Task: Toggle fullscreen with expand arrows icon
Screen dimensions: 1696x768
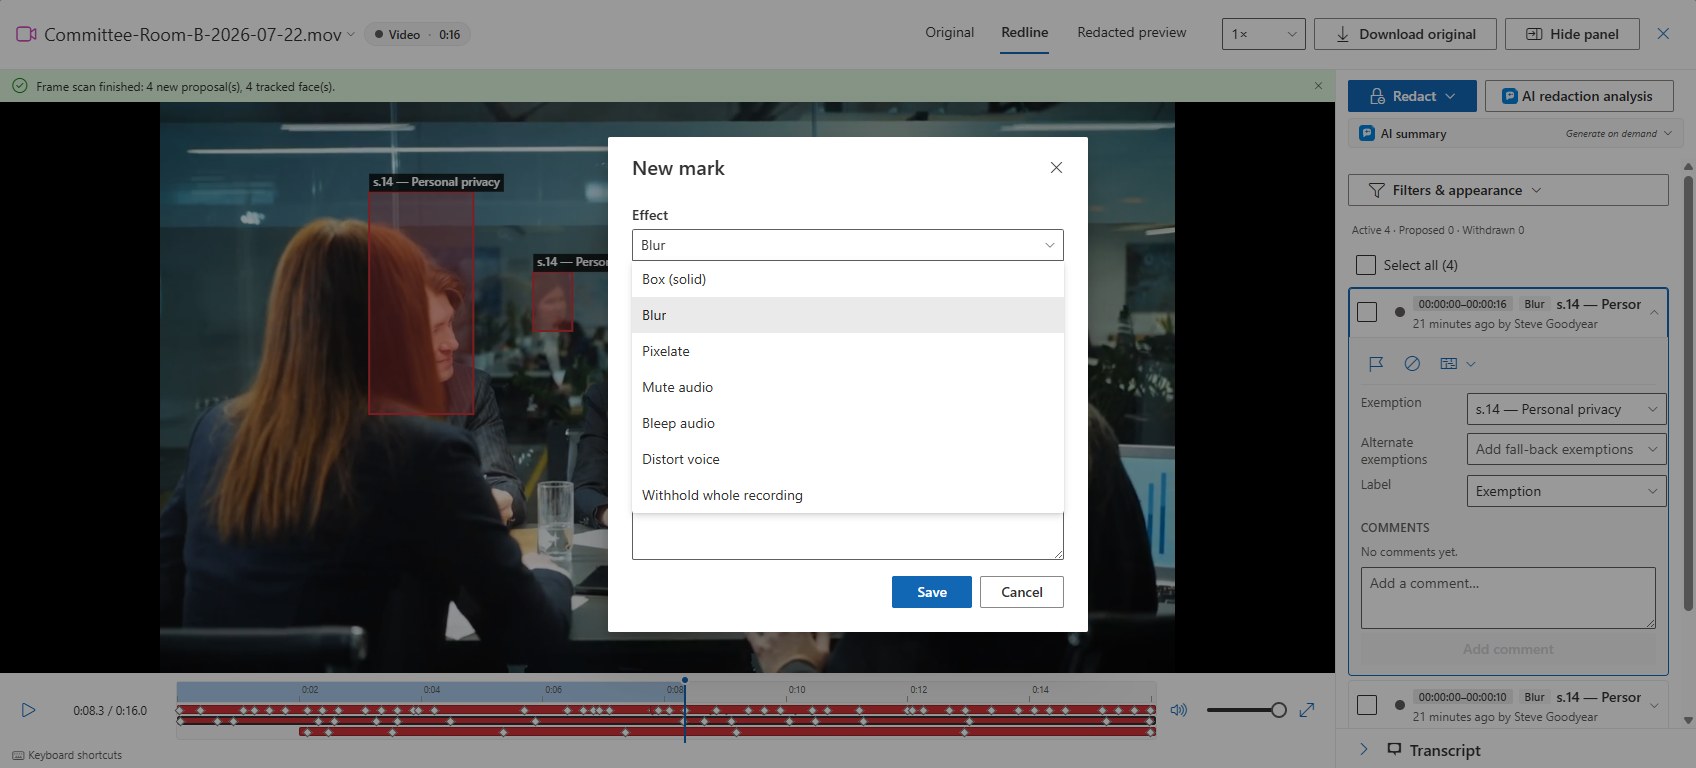Action: 1306,710
